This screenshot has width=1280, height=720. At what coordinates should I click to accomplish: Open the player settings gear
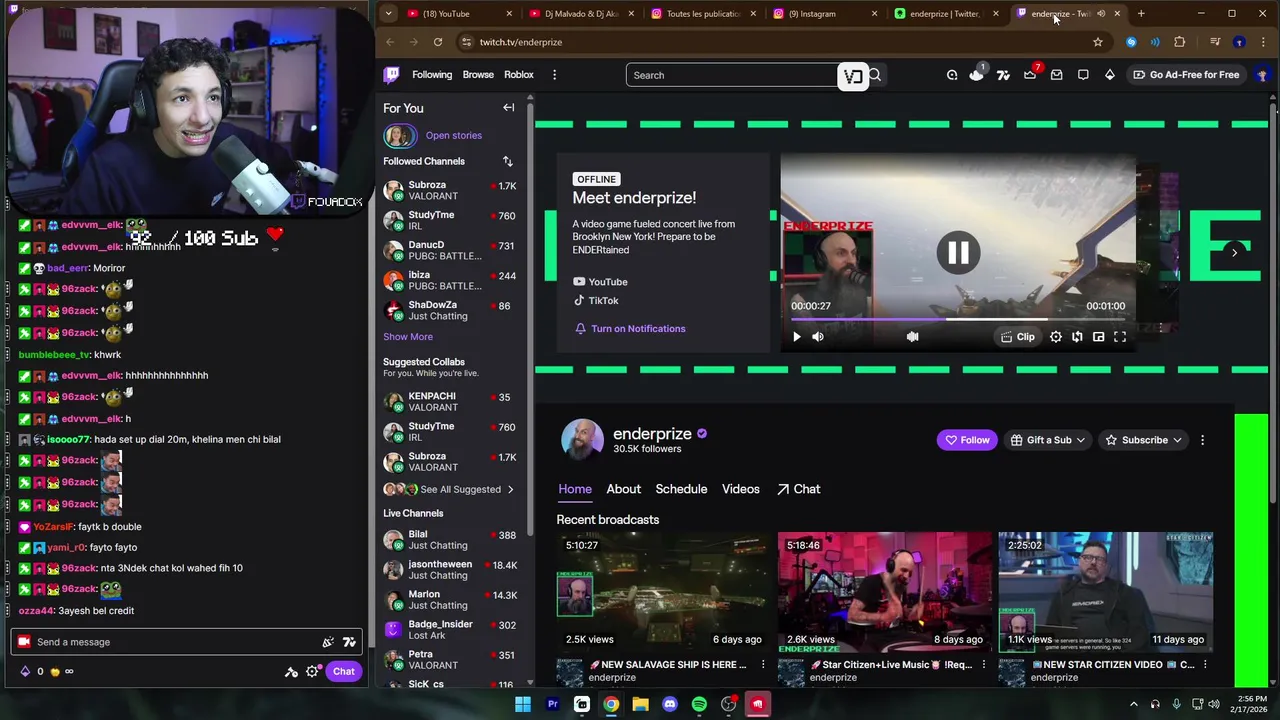point(1056,337)
